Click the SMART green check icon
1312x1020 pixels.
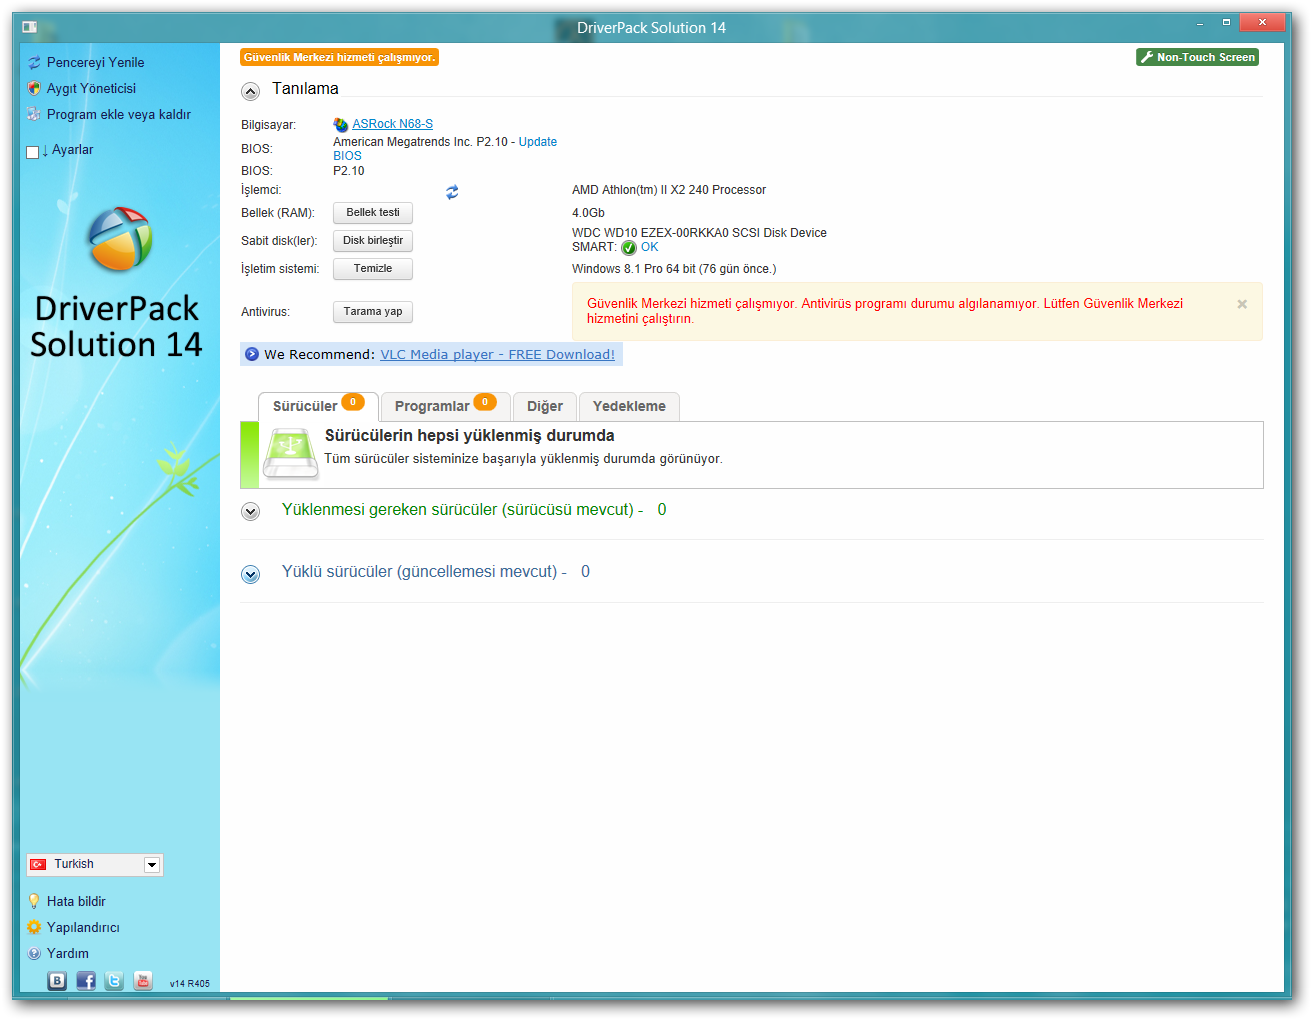[x=629, y=248]
